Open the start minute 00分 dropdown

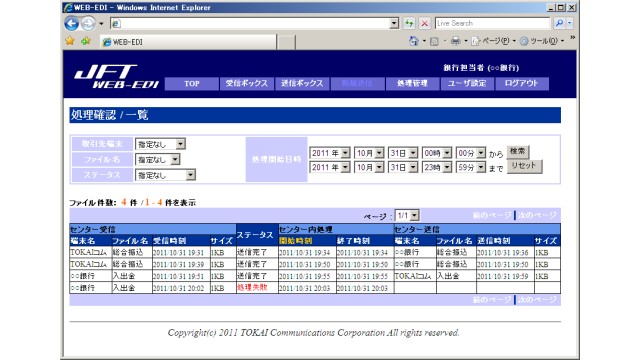(x=471, y=153)
